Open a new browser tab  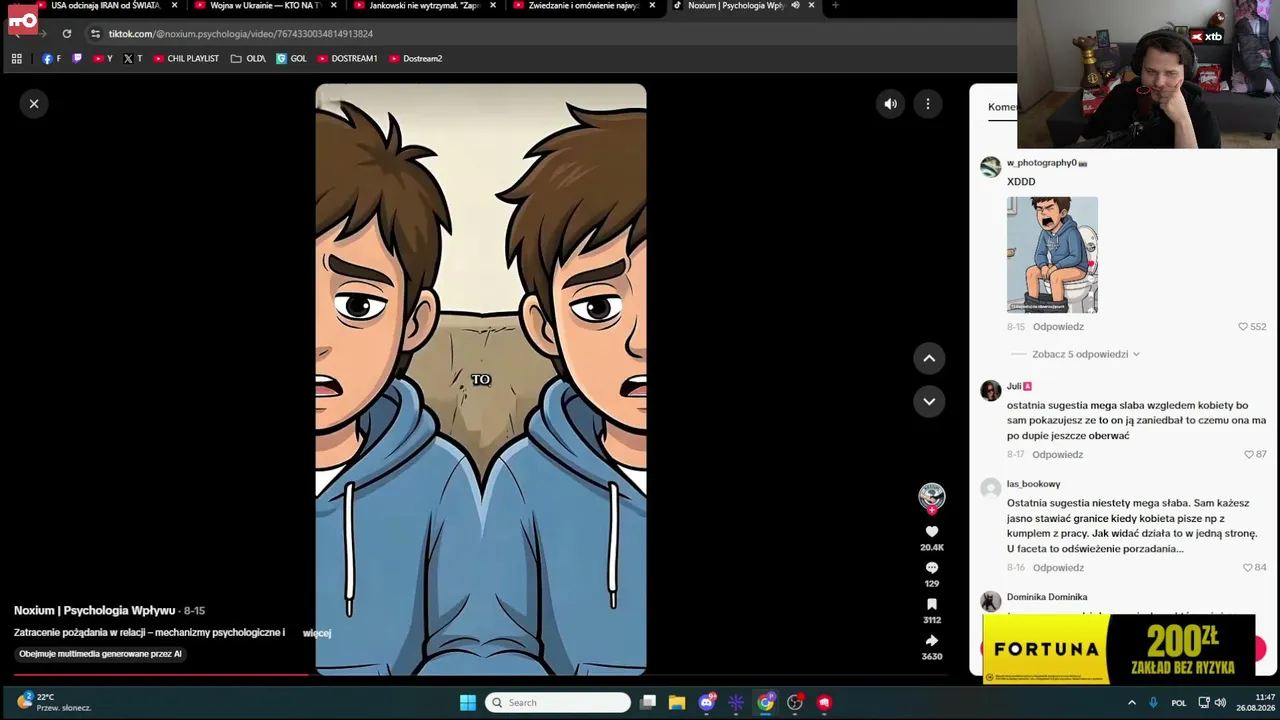coord(835,6)
